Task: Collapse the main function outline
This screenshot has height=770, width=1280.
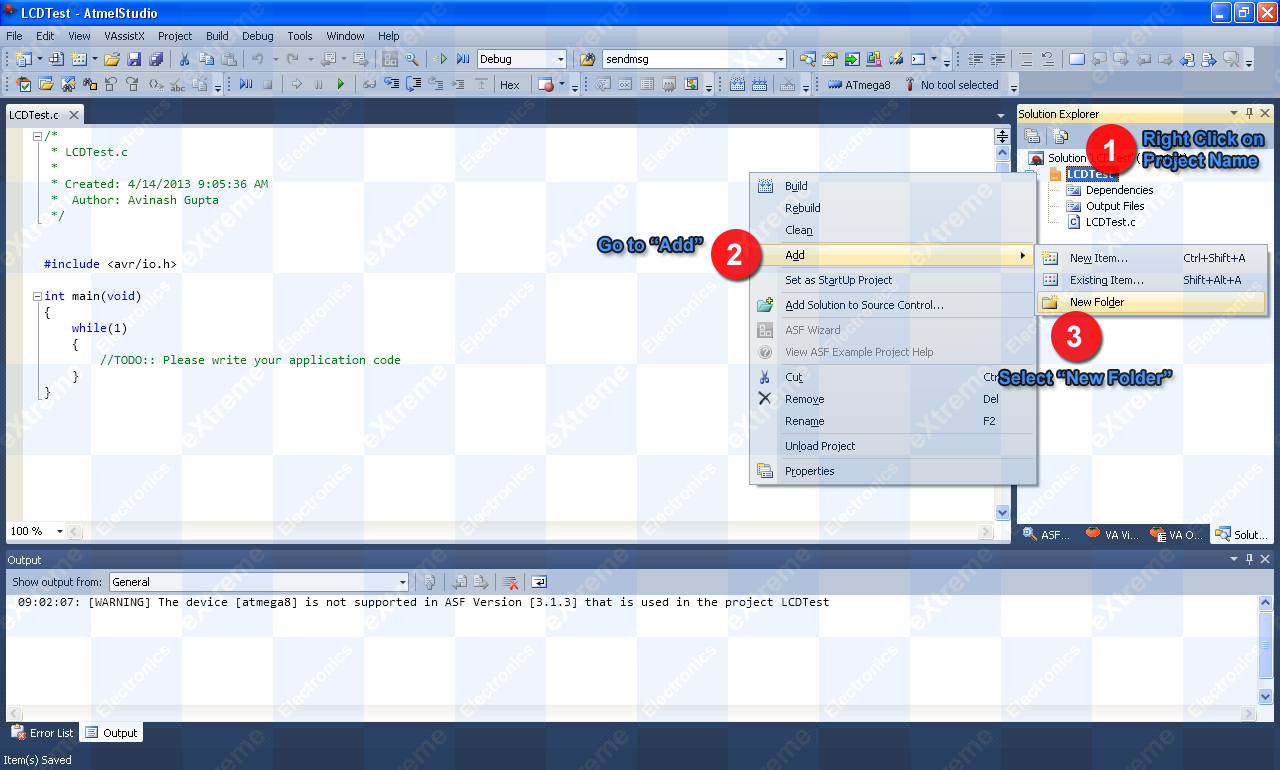Action: click(x=38, y=296)
